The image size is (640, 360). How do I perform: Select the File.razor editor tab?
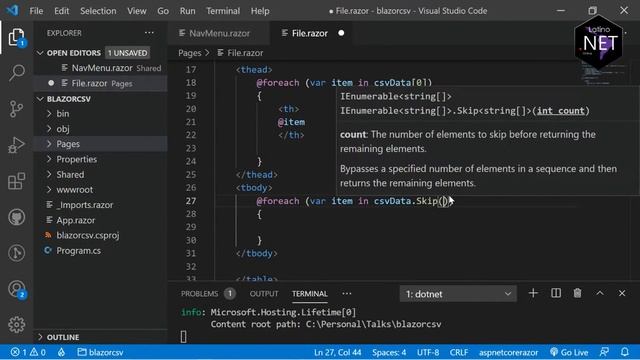(x=310, y=33)
